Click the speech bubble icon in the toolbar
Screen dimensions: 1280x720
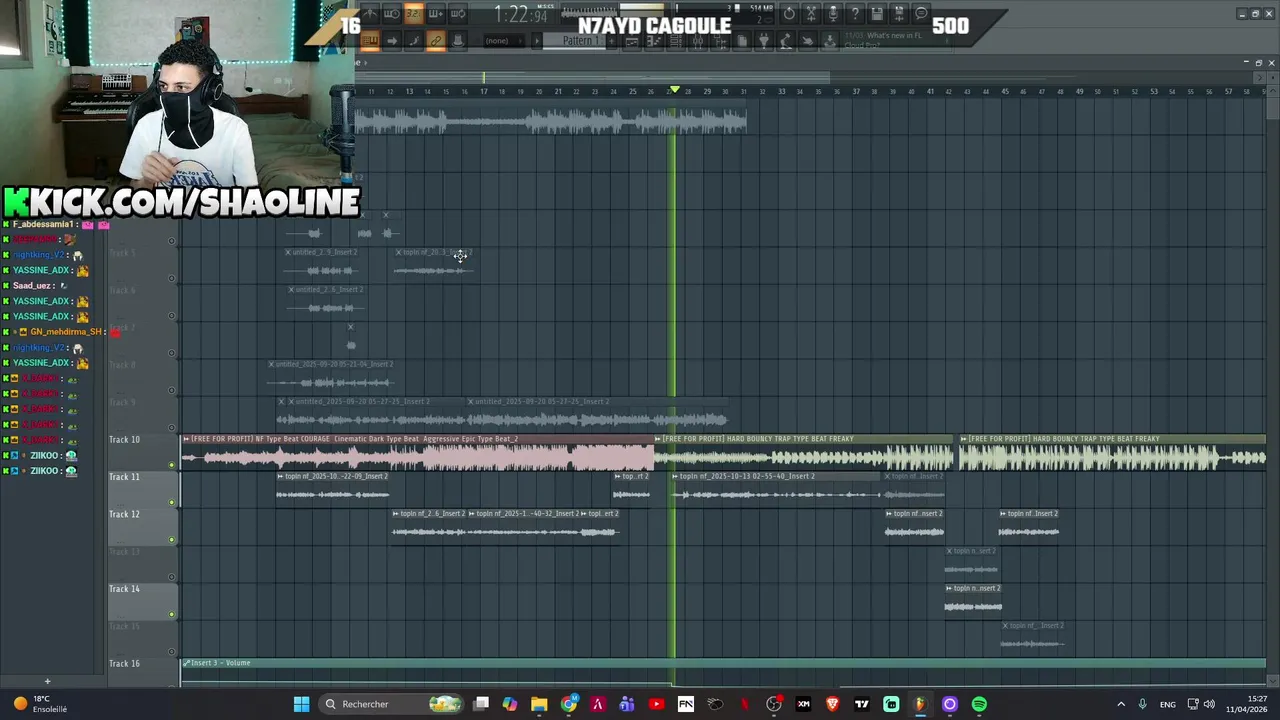pyautogui.click(x=921, y=14)
